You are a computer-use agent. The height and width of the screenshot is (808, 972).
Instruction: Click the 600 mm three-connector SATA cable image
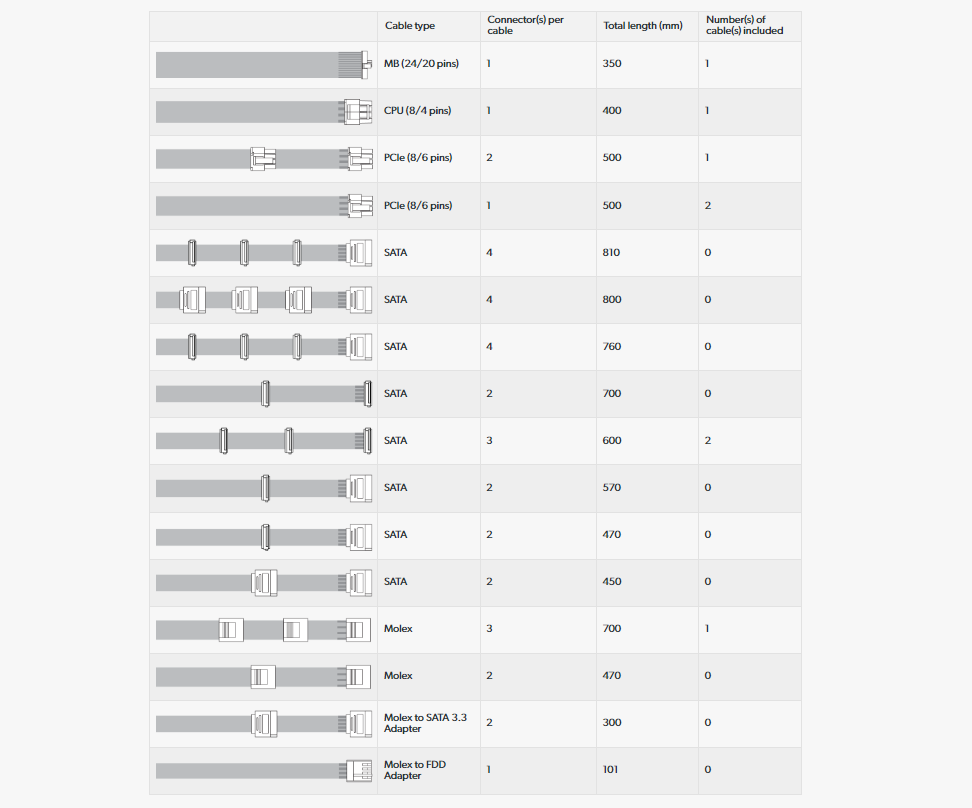click(264, 440)
